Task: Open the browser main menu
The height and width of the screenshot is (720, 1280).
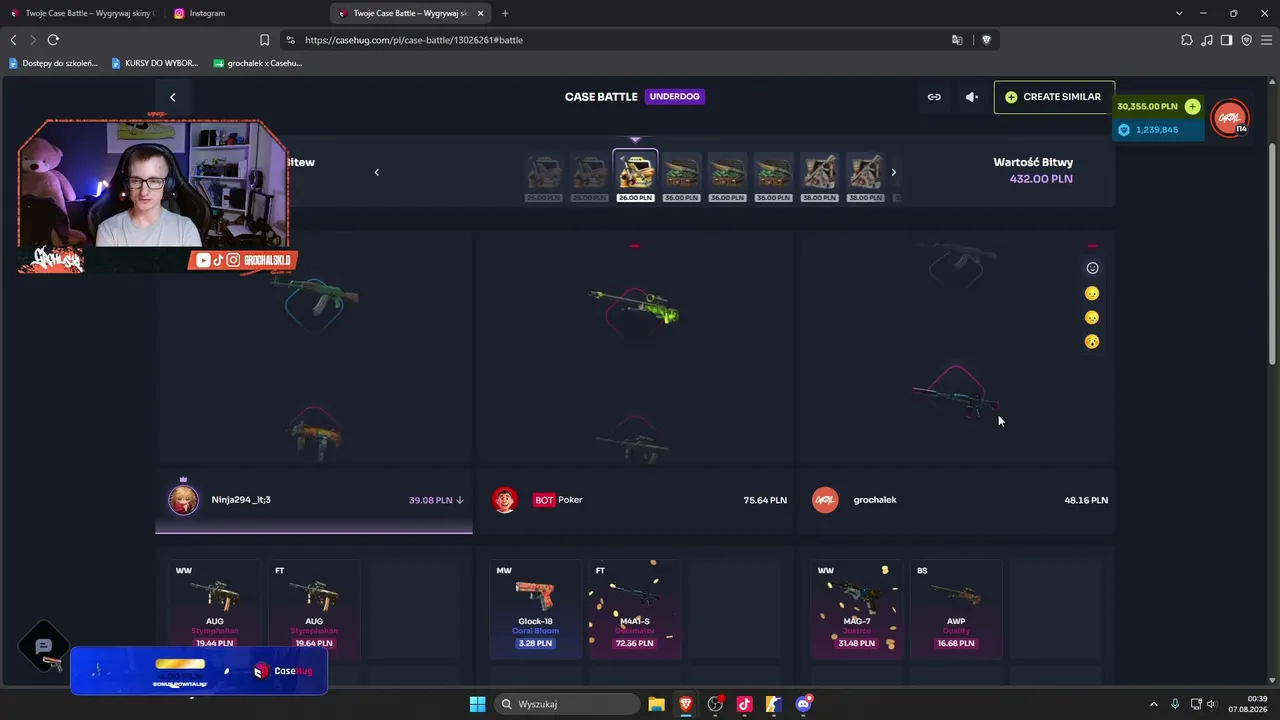Action: (1266, 40)
